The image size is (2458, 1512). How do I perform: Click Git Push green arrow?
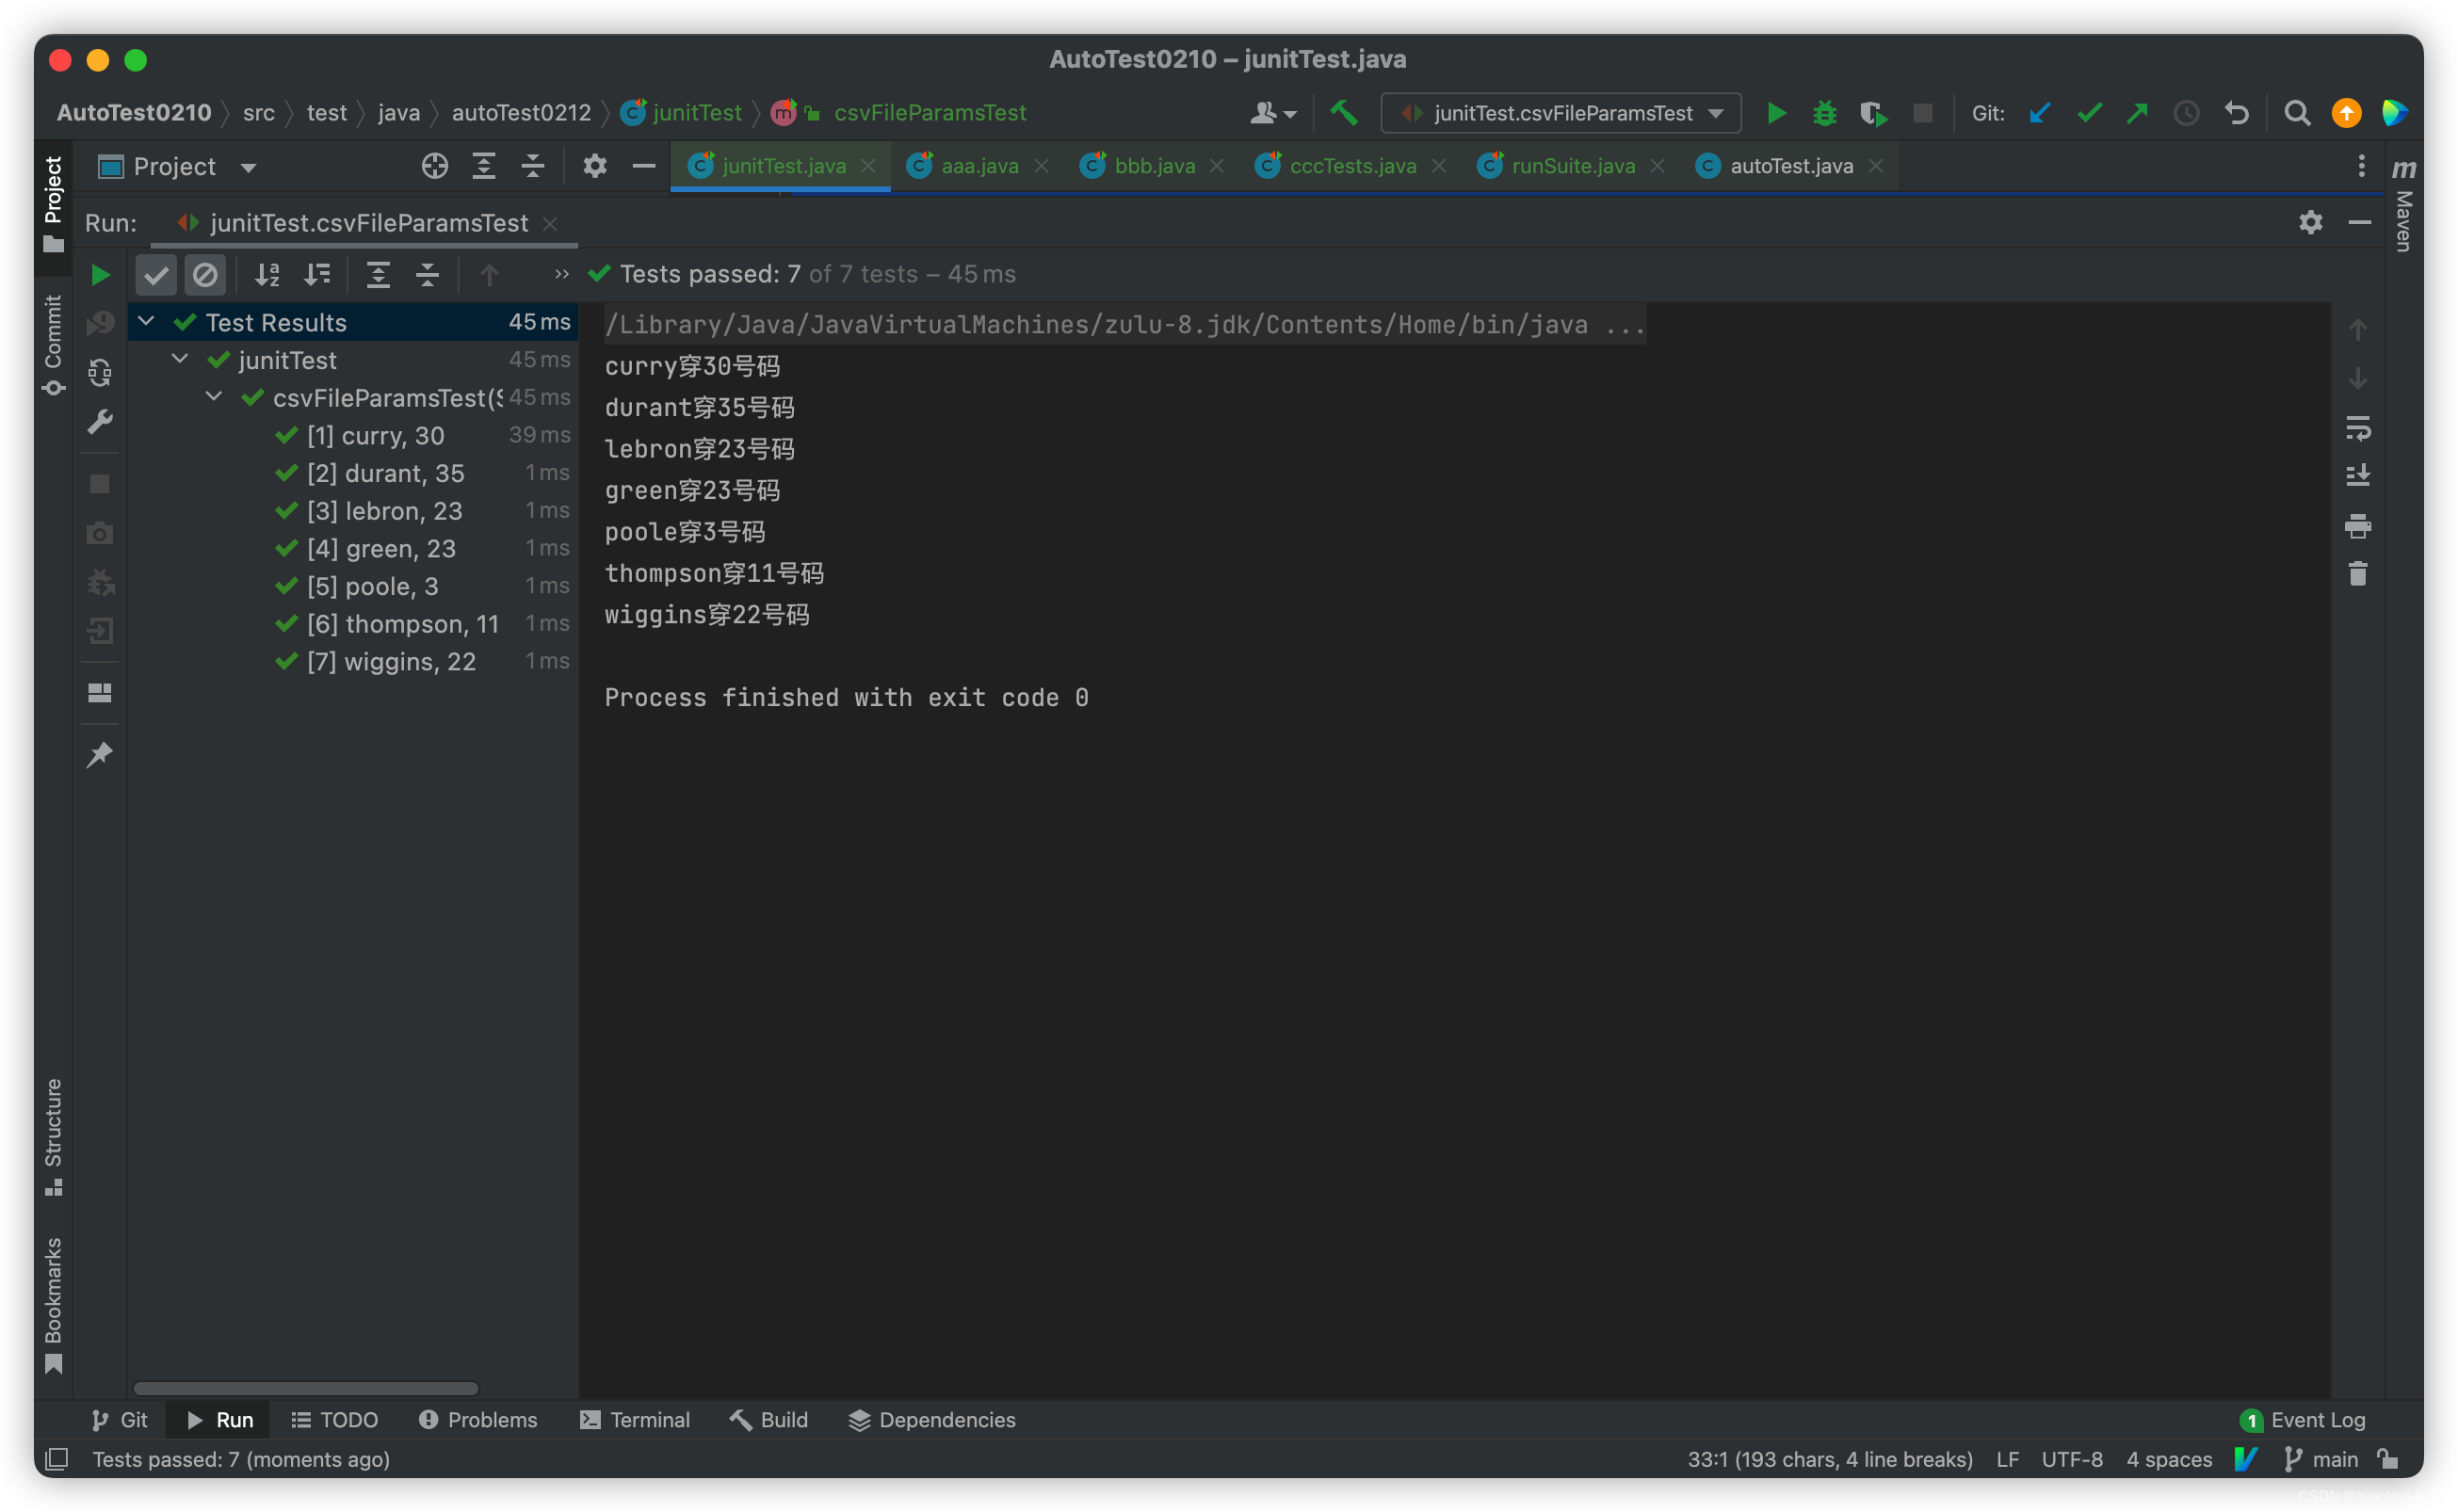[x=2138, y=113]
